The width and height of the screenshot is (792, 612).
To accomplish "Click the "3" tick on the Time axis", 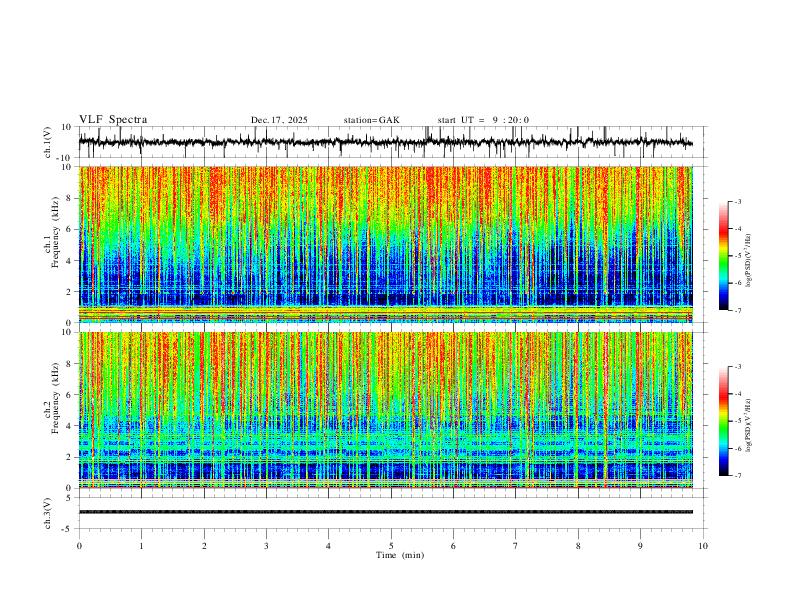I will tap(266, 546).
